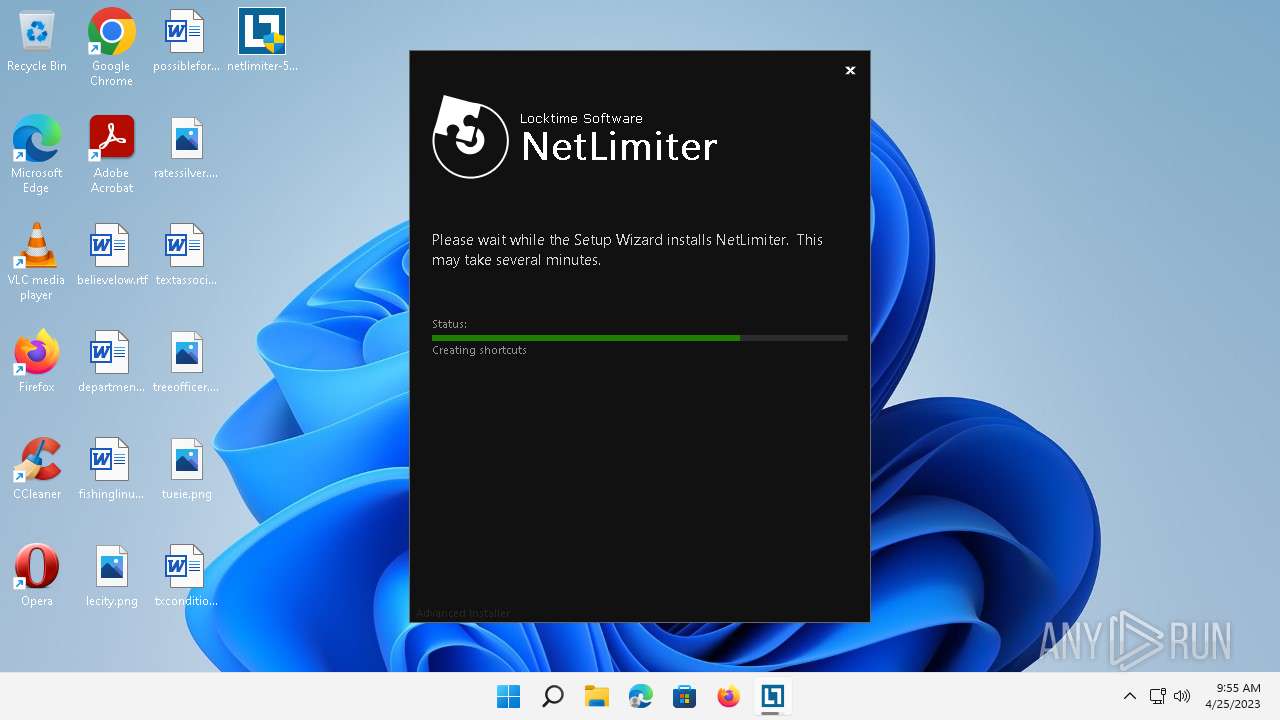Open Firefox desktop shortcut
Screen dimensions: 1280x720
coord(37,362)
